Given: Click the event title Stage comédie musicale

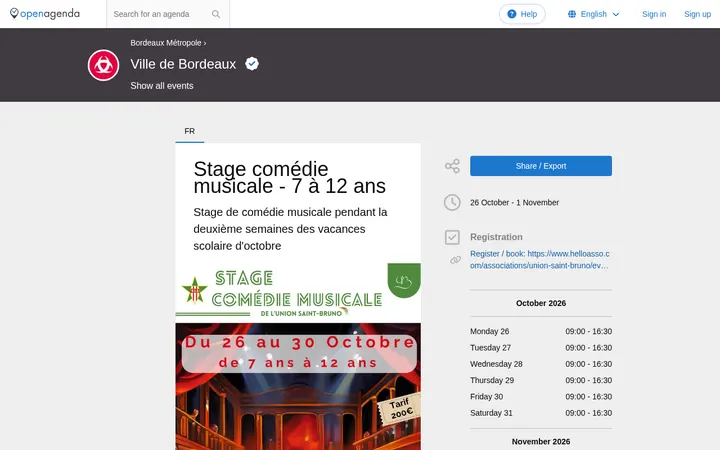Looking at the screenshot, I should coord(290,177).
